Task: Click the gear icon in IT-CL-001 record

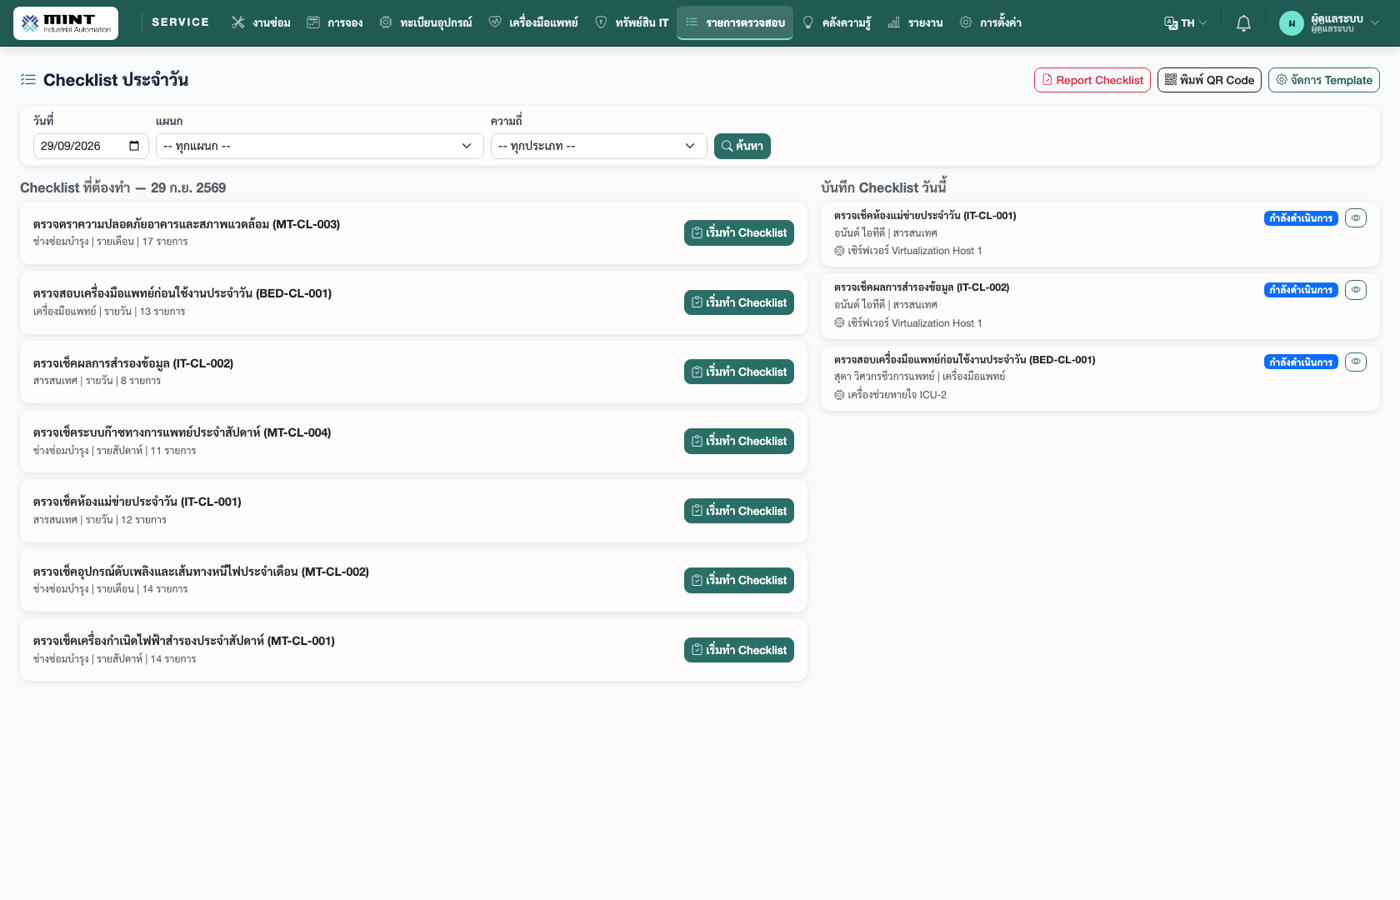Action: pos(839,251)
